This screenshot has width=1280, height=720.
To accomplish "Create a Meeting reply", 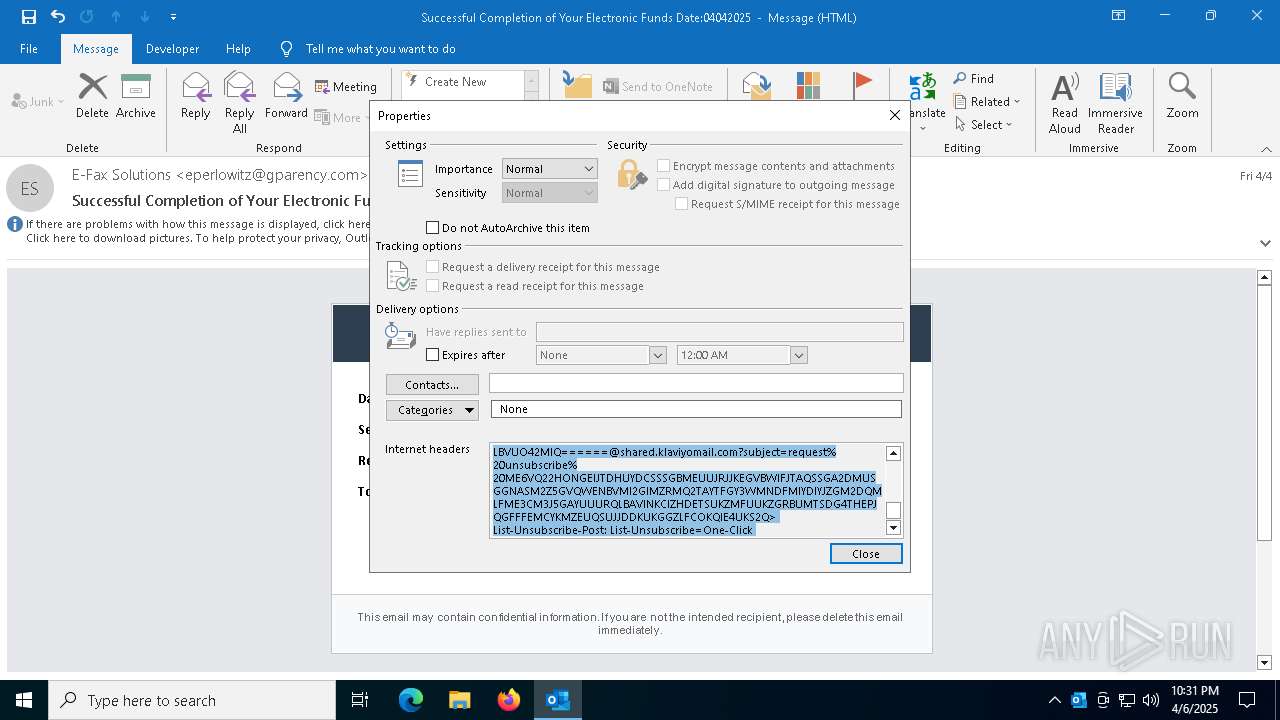I will (346, 87).
